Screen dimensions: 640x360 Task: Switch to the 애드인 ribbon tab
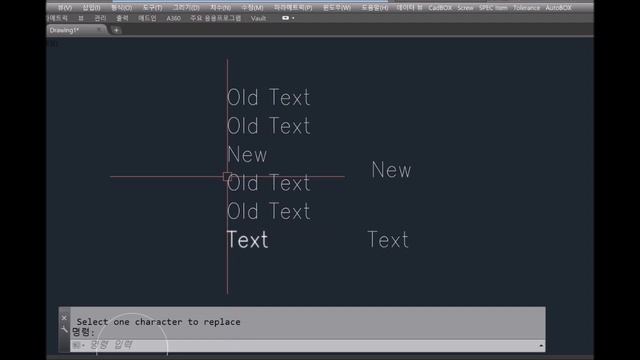(147, 18)
